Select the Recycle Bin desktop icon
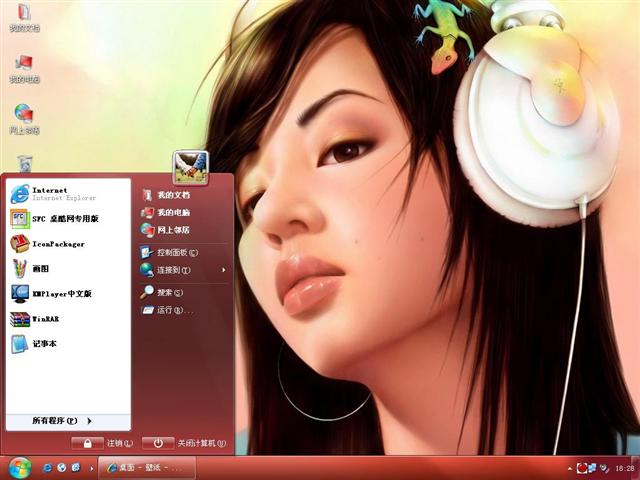Screen dimensions: 640x480 [25, 163]
